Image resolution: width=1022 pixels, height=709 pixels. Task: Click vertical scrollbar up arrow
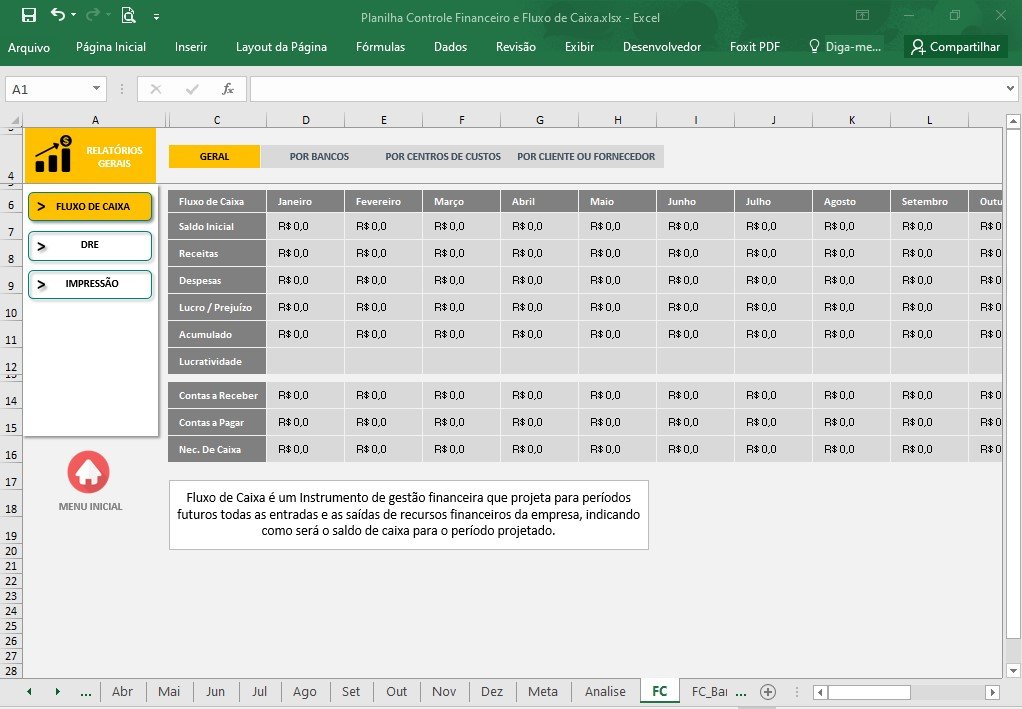(1013, 121)
